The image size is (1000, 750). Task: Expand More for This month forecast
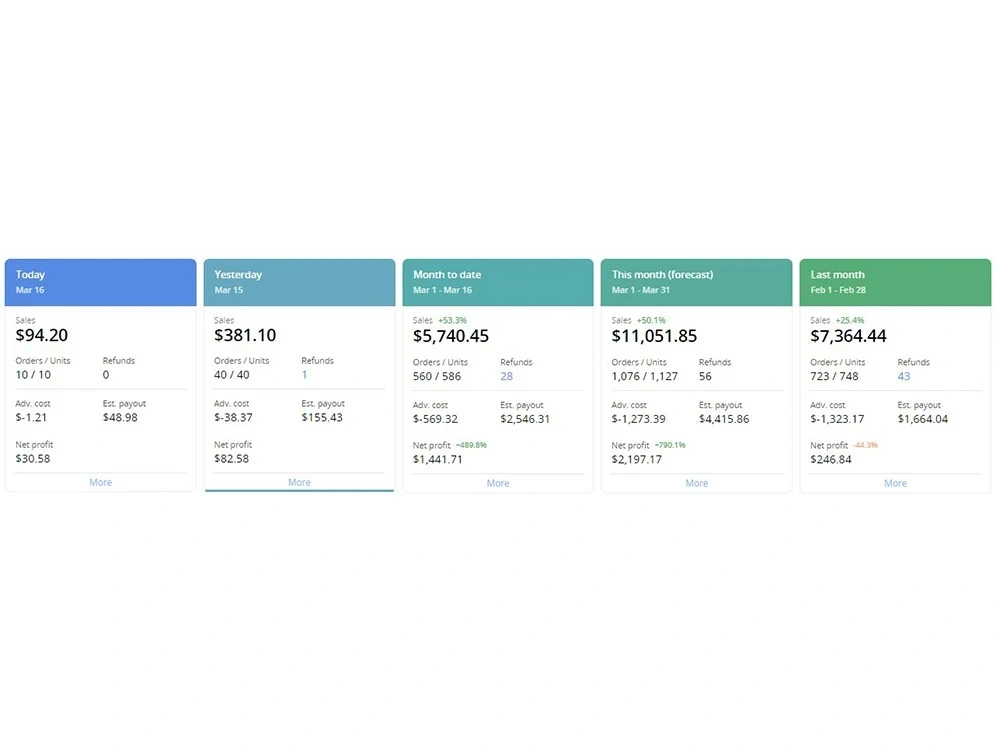click(x=696, y=483)
